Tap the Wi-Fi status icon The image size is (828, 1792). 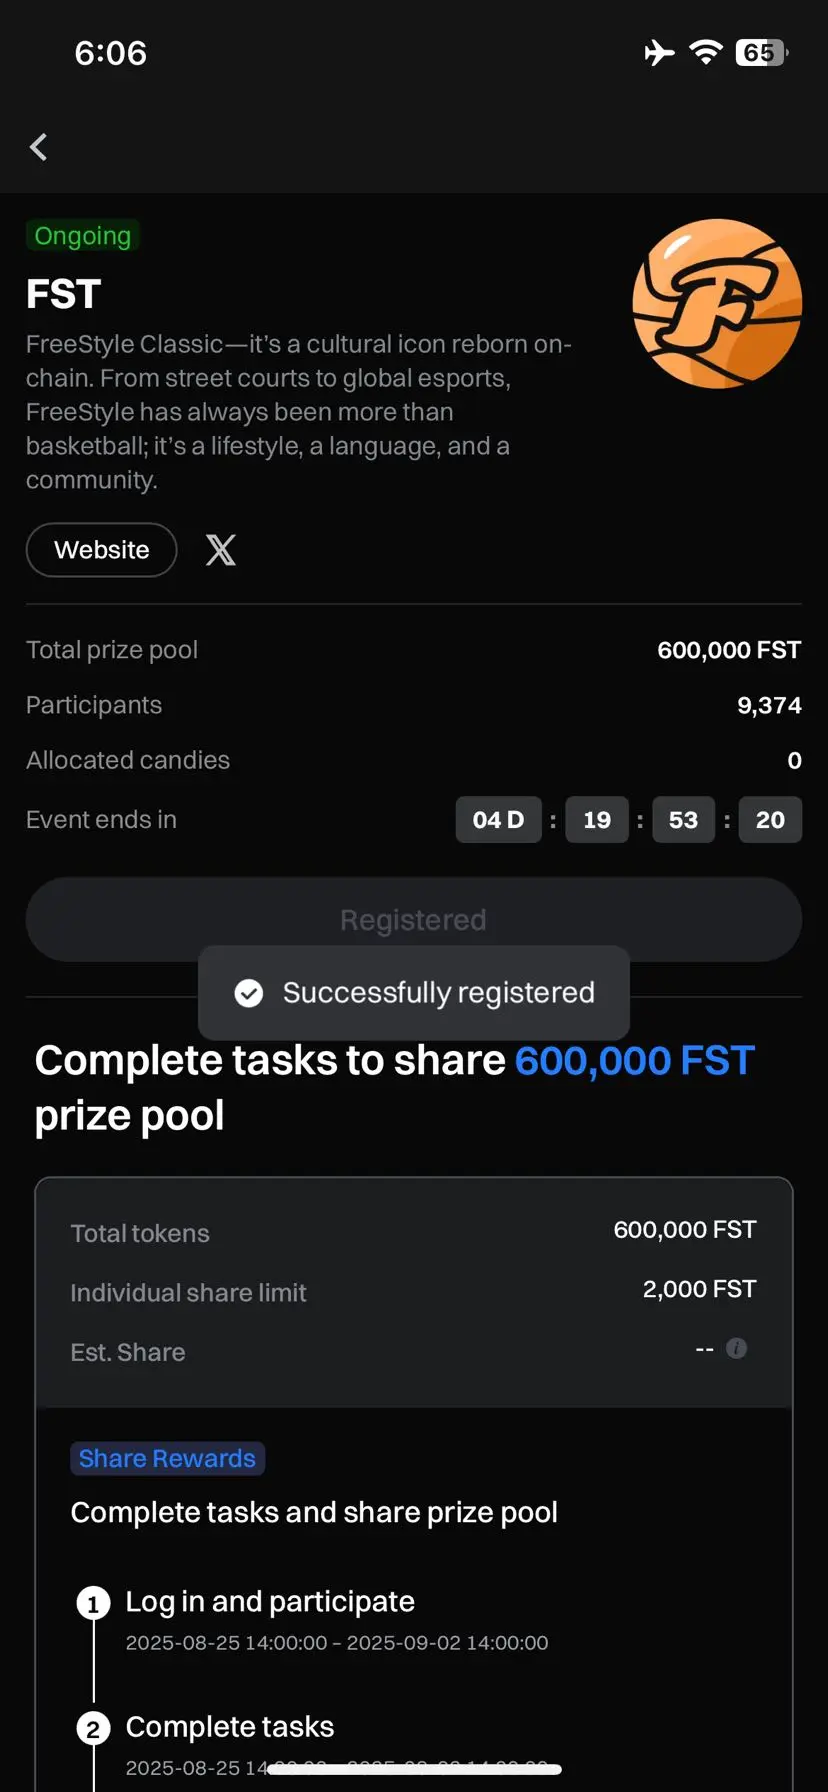(x=706, y=52)
